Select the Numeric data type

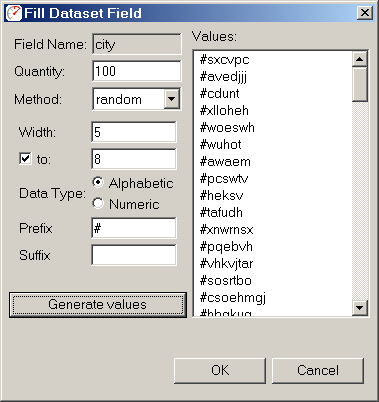pos(98,203)
